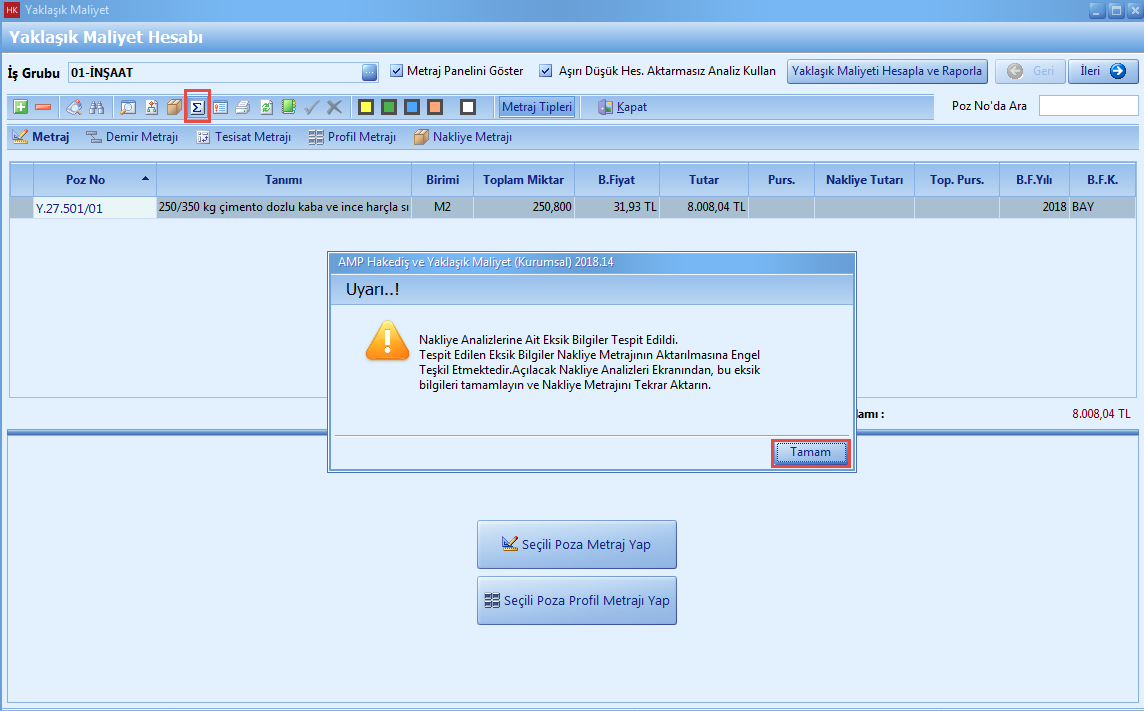Viewport: 1144px width, 711px height.
Task: Click Yaklaşık Maliyeti Hesapla ve Raporla button
Action: tap(887, 71)
